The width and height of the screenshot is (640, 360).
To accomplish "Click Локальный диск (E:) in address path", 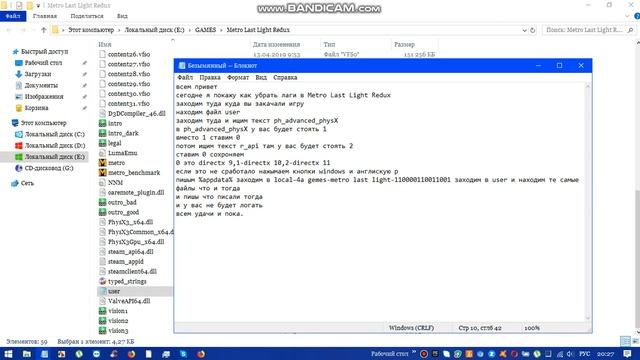I will tap(154, 30).
